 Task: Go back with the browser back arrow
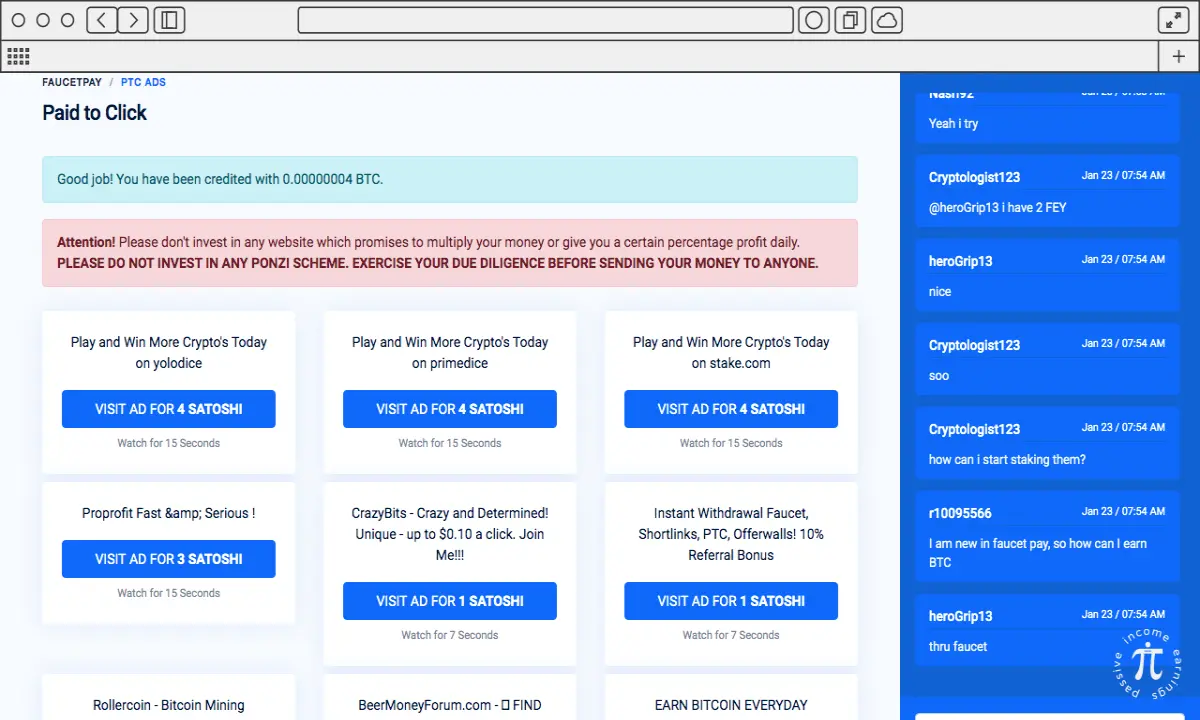pyautogui.click(x=102, y=20)
